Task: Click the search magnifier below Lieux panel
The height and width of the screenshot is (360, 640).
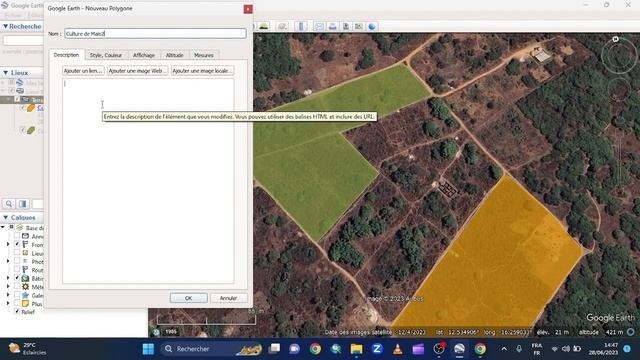Action: point(9,204)
